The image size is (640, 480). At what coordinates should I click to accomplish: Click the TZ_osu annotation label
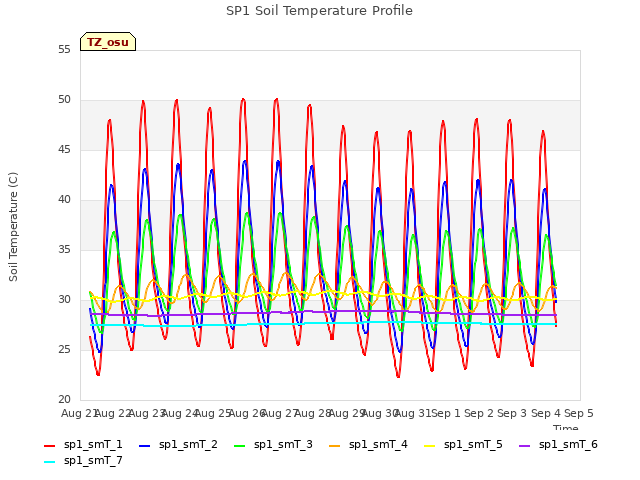108,42
